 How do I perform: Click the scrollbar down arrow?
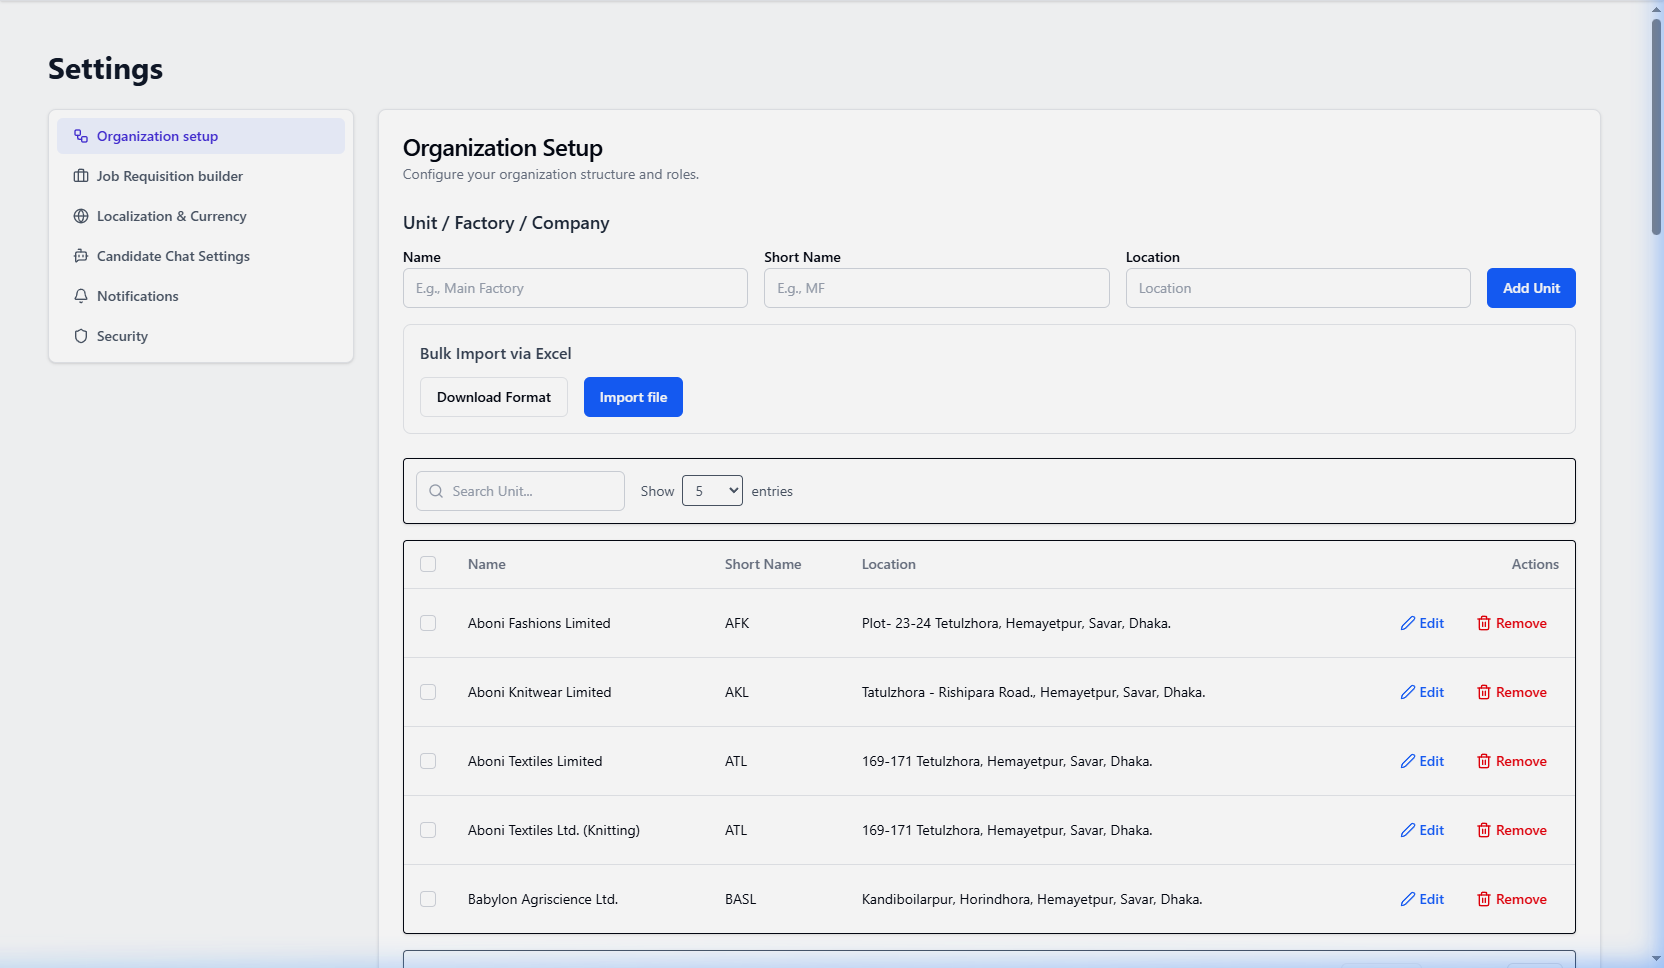tap(1656, 960)
